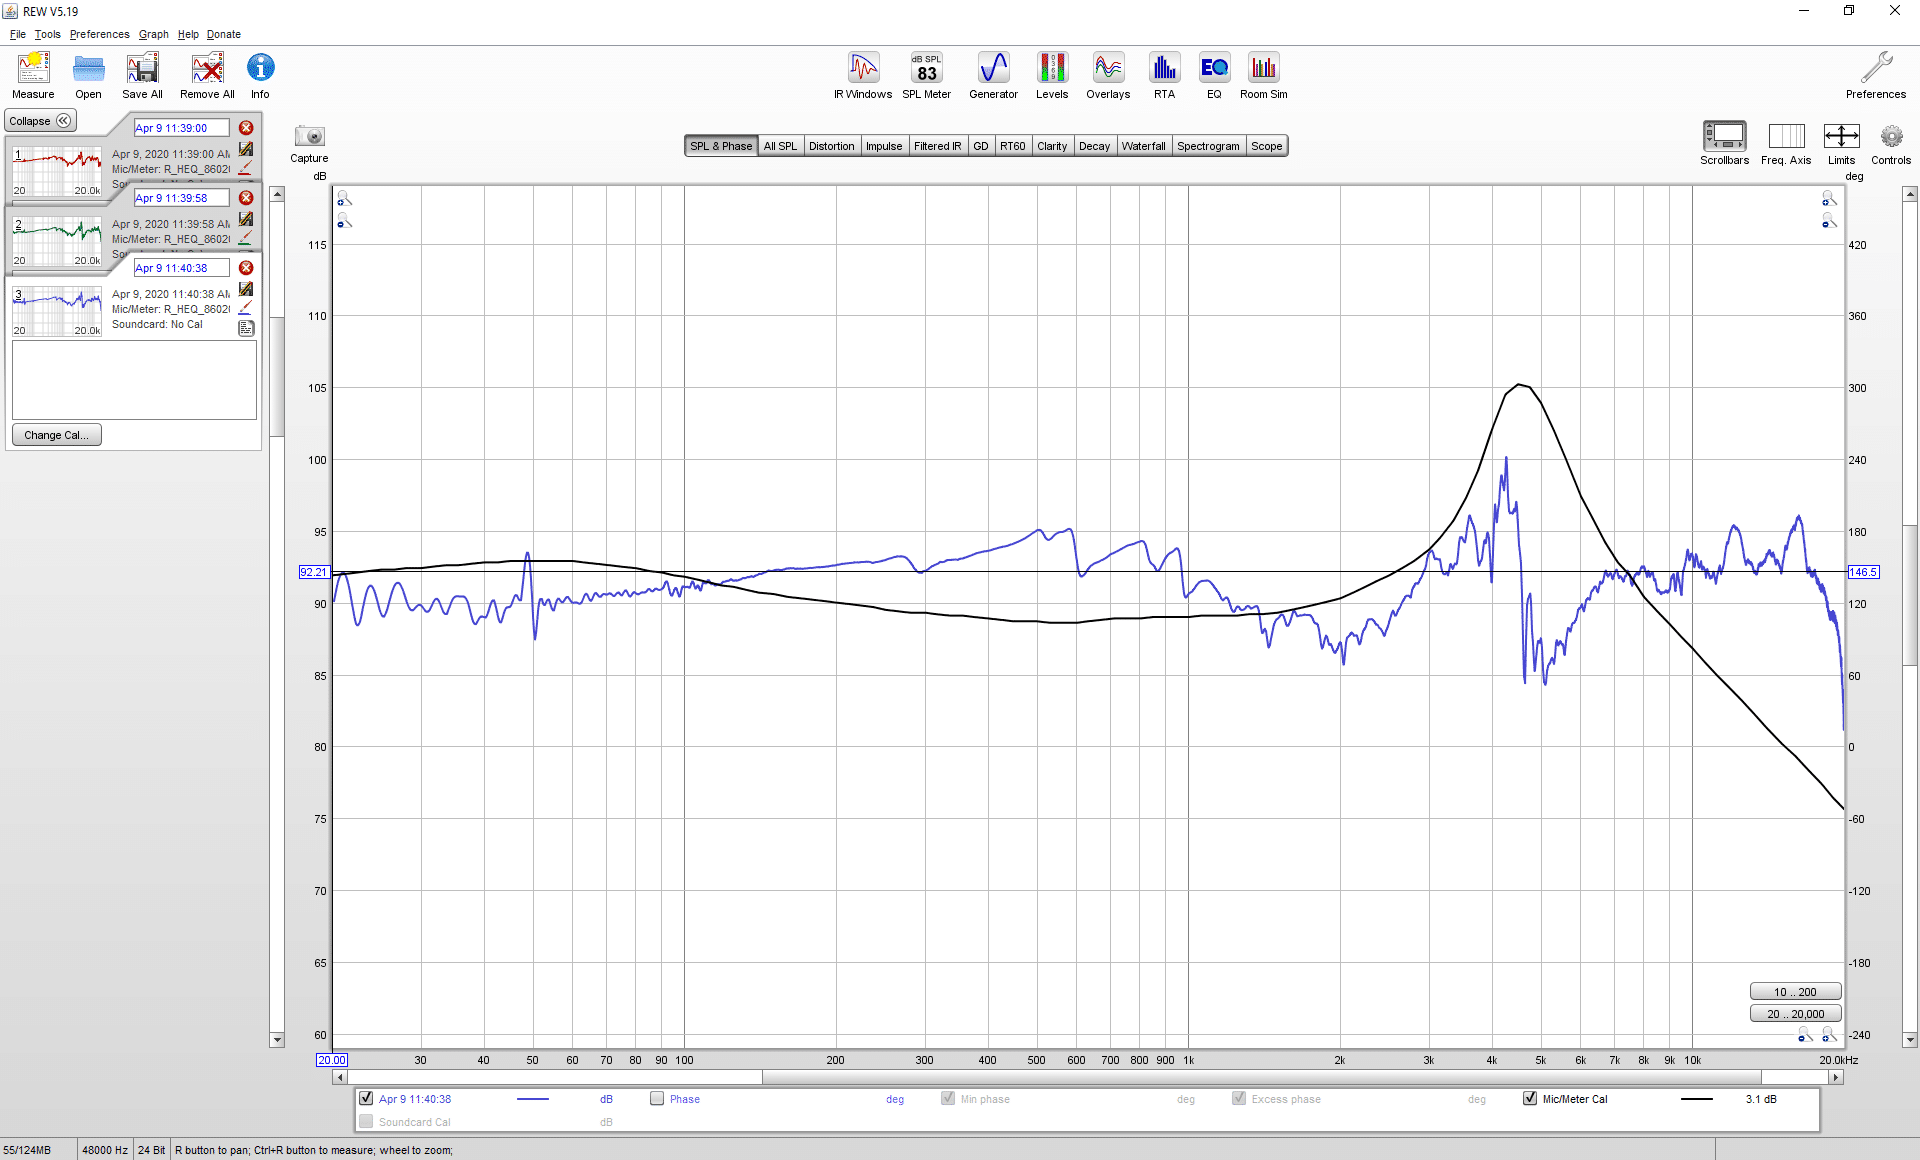Capture the graph image
This screenshot has width=1920, height=1160.
pyautogui.click(x=309, y=144)
